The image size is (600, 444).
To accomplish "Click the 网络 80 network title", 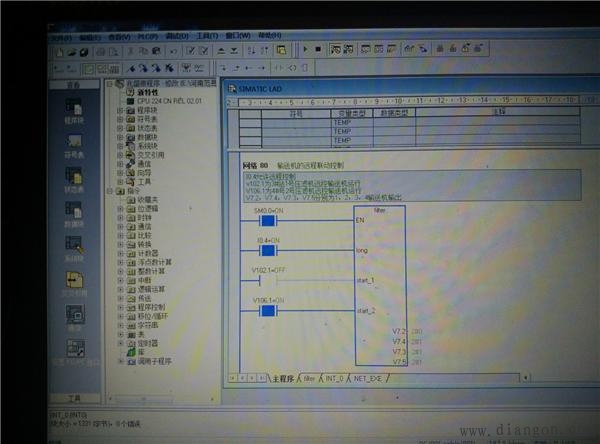I will pos(255,165).
